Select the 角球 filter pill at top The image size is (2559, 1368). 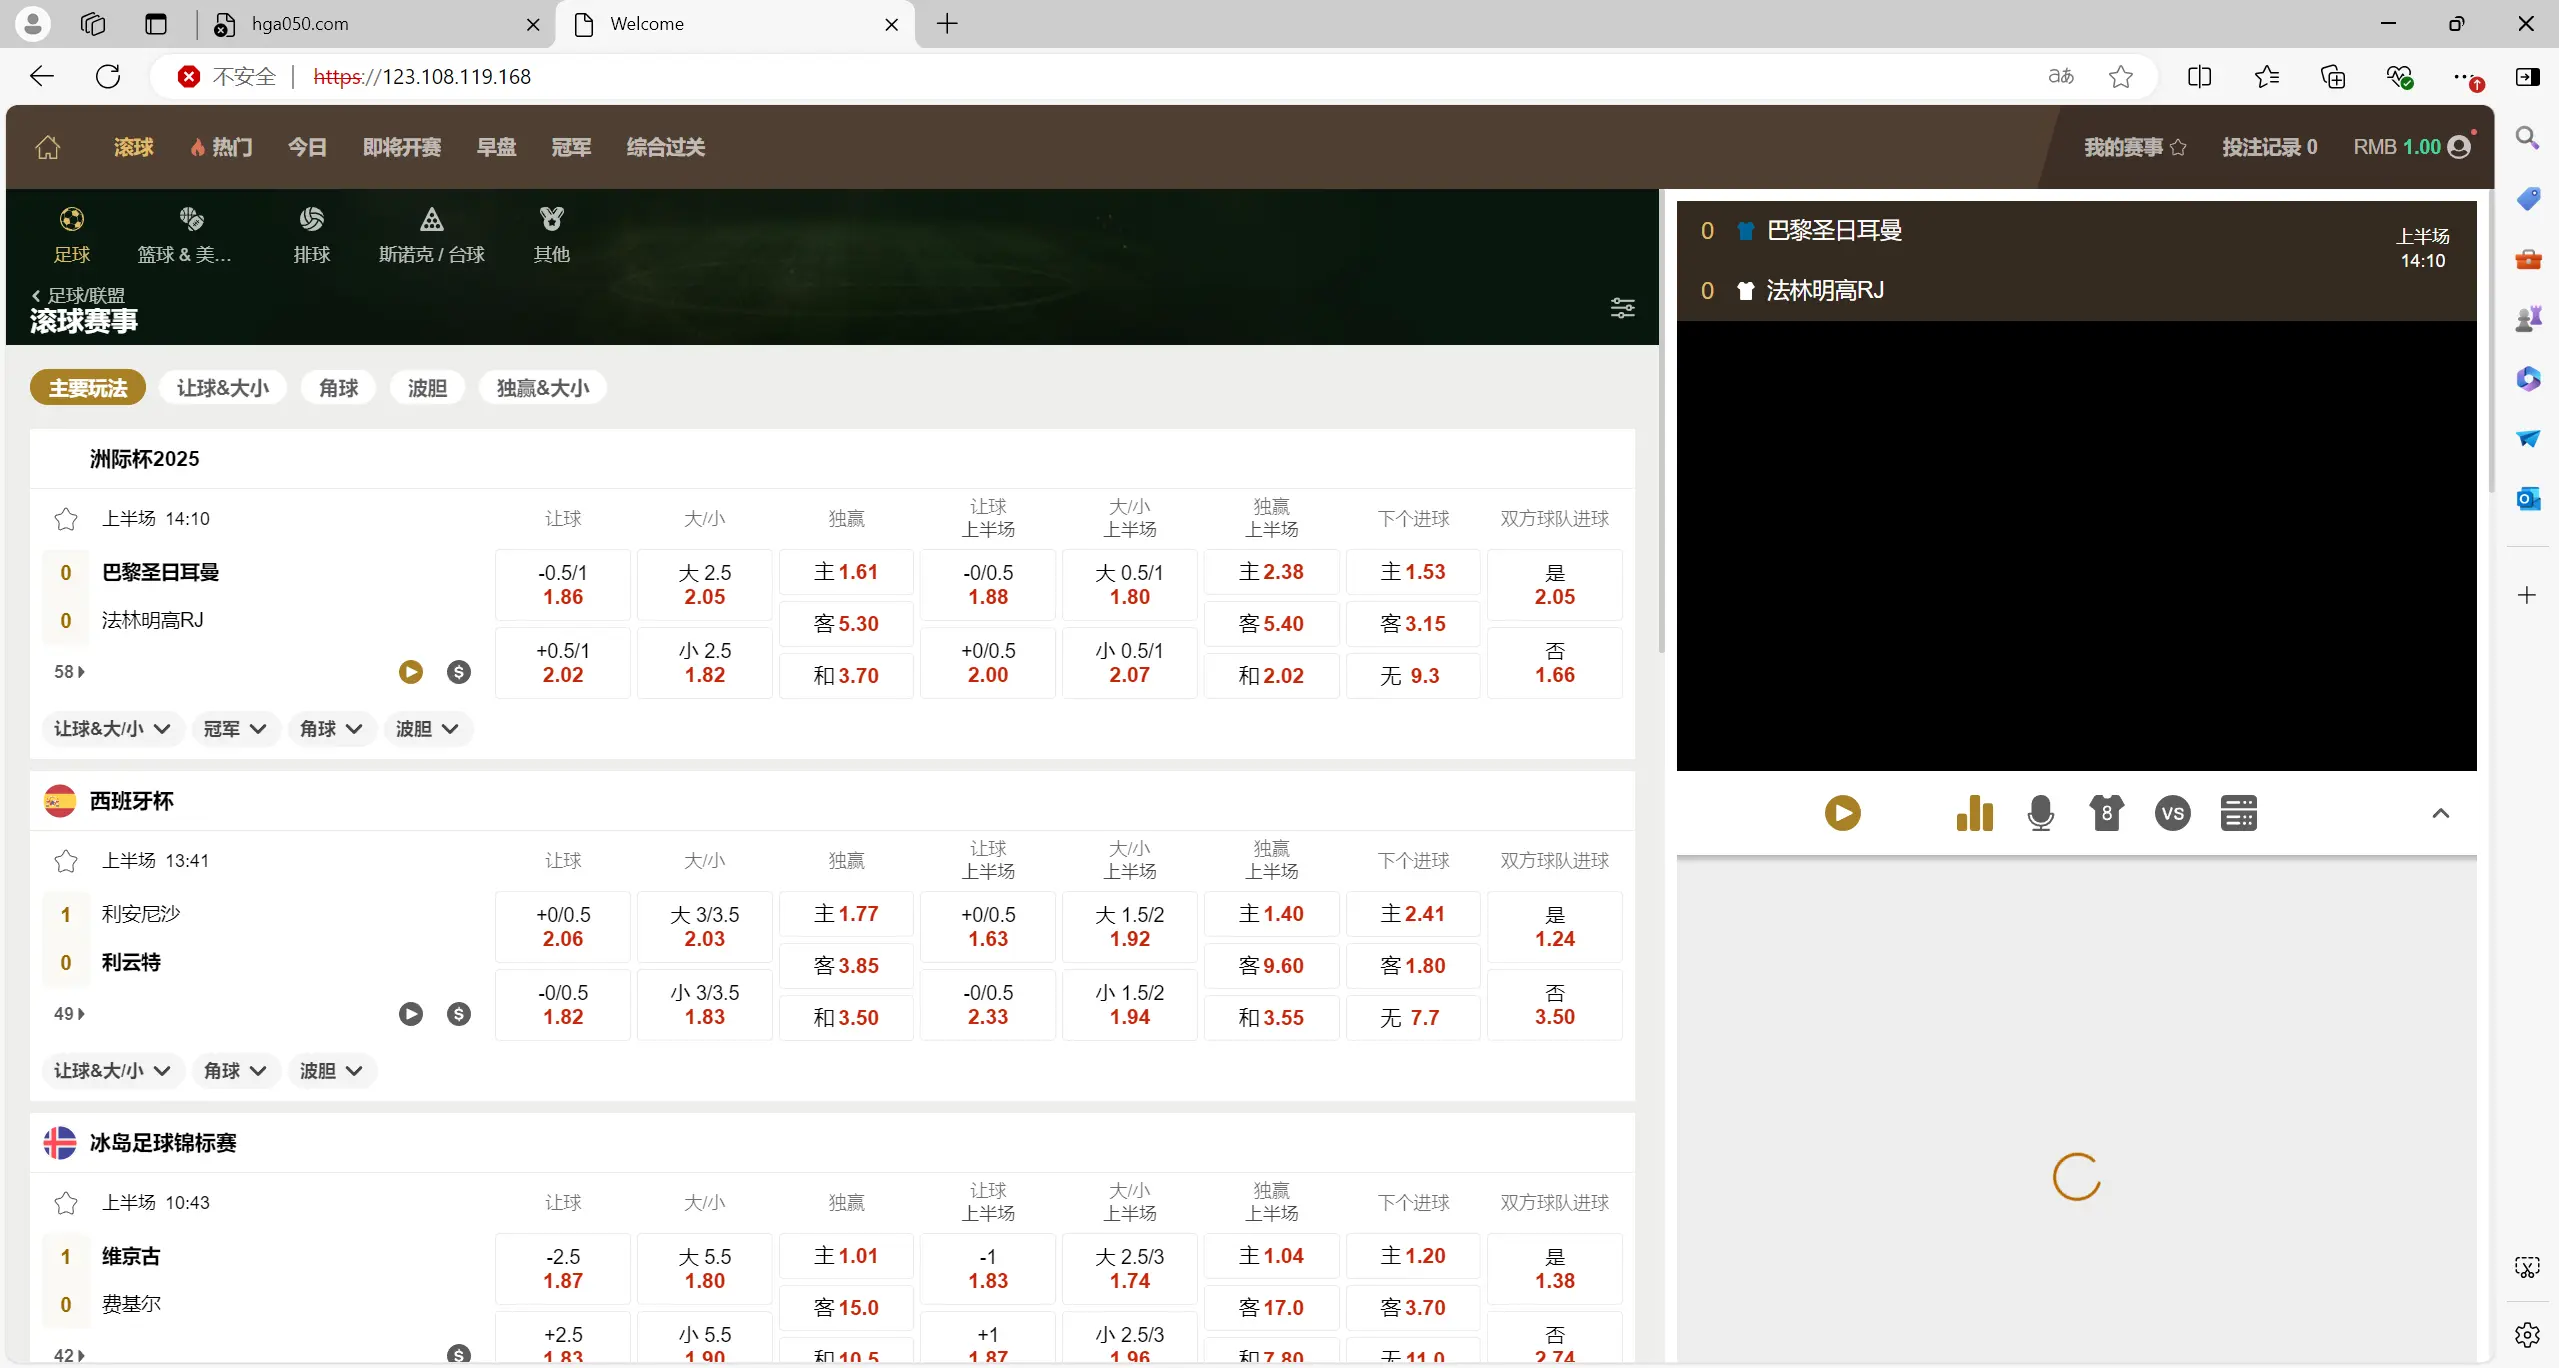tap(339, 388)
